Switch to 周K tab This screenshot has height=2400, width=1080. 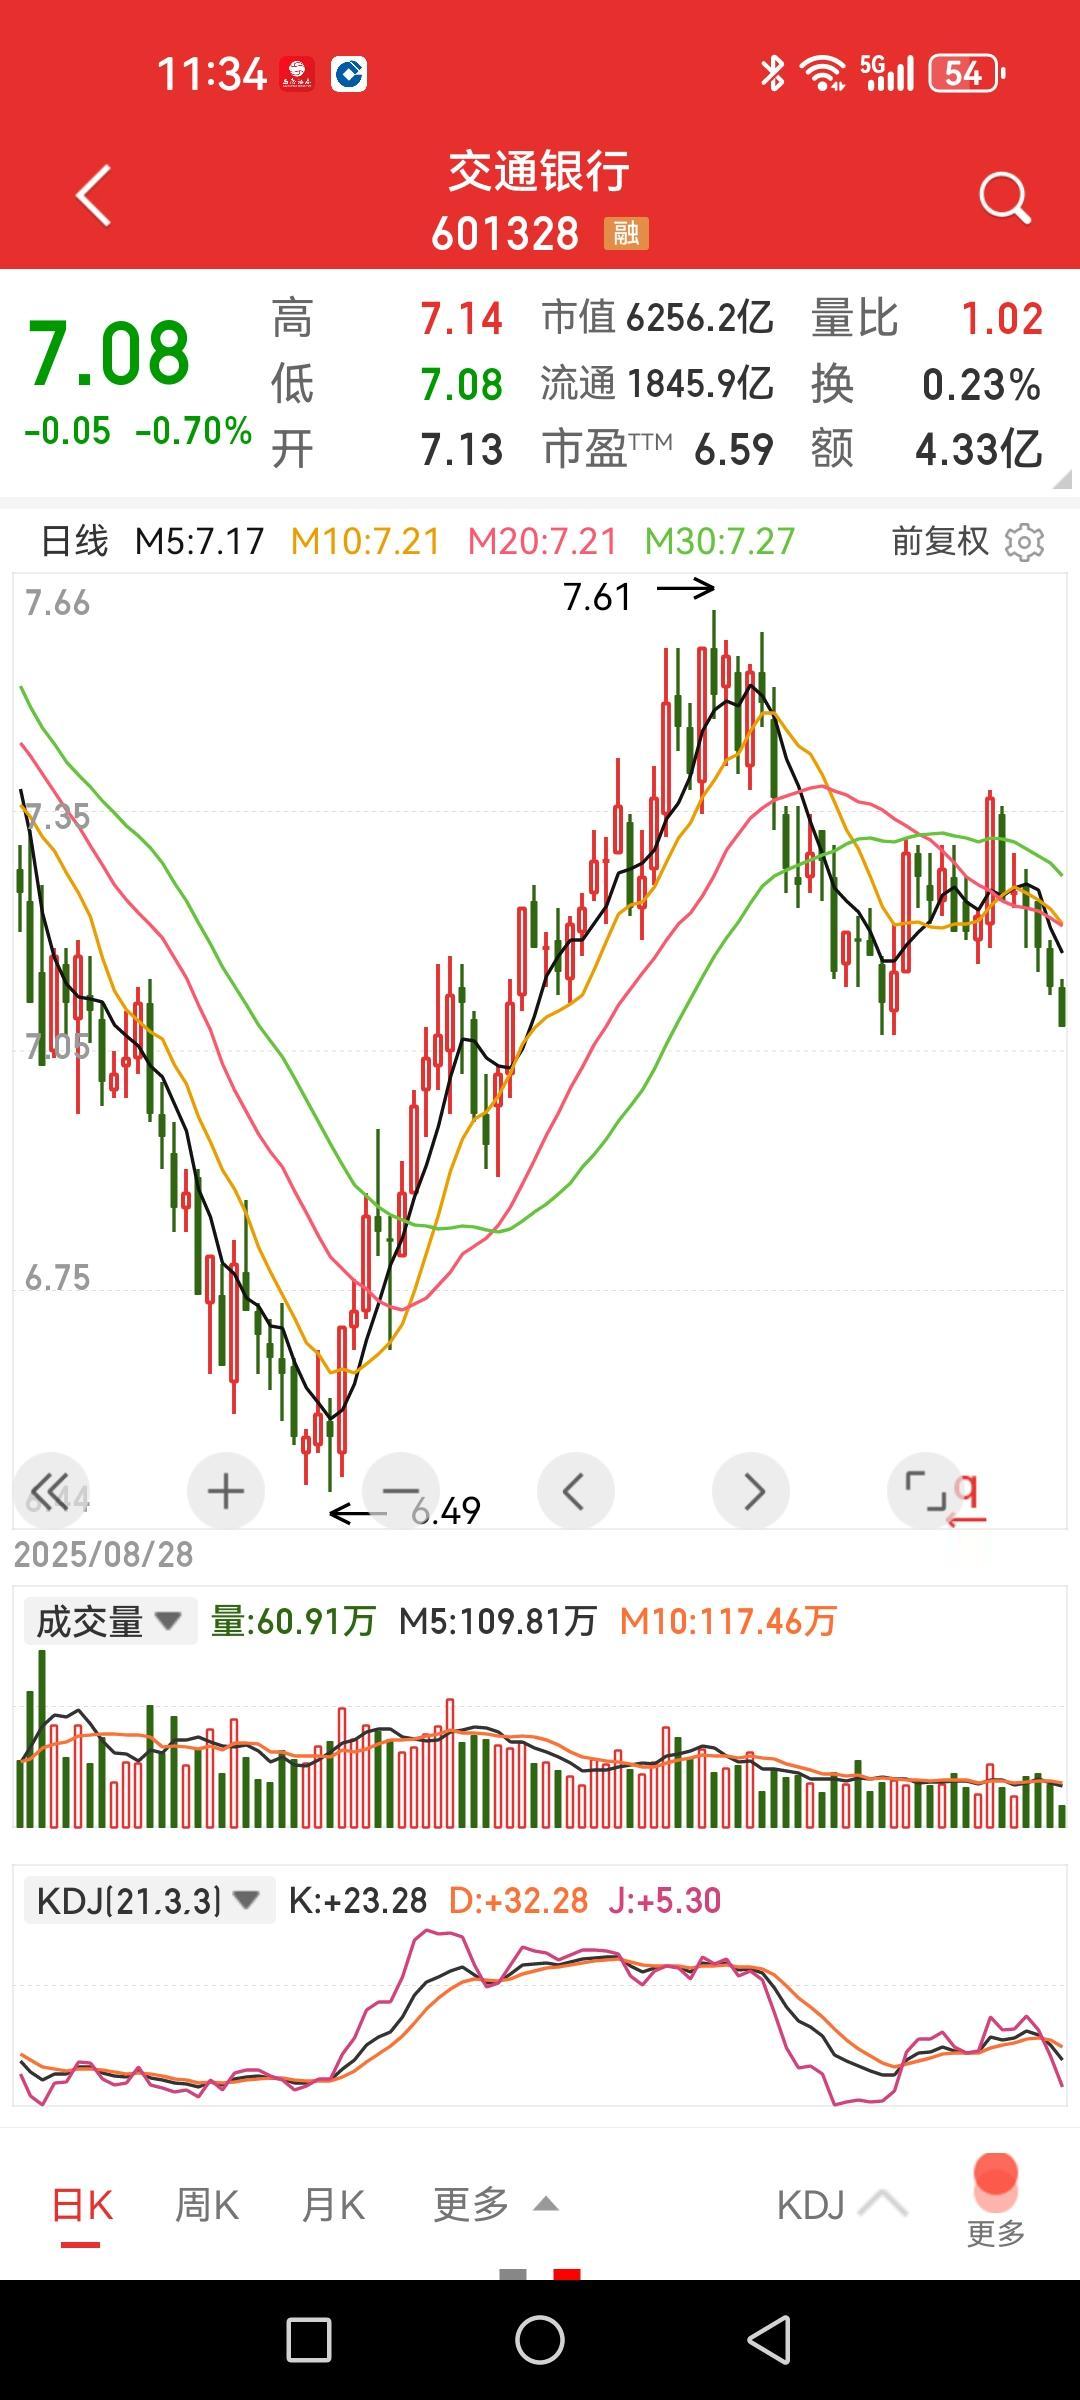coord(207,2204)
